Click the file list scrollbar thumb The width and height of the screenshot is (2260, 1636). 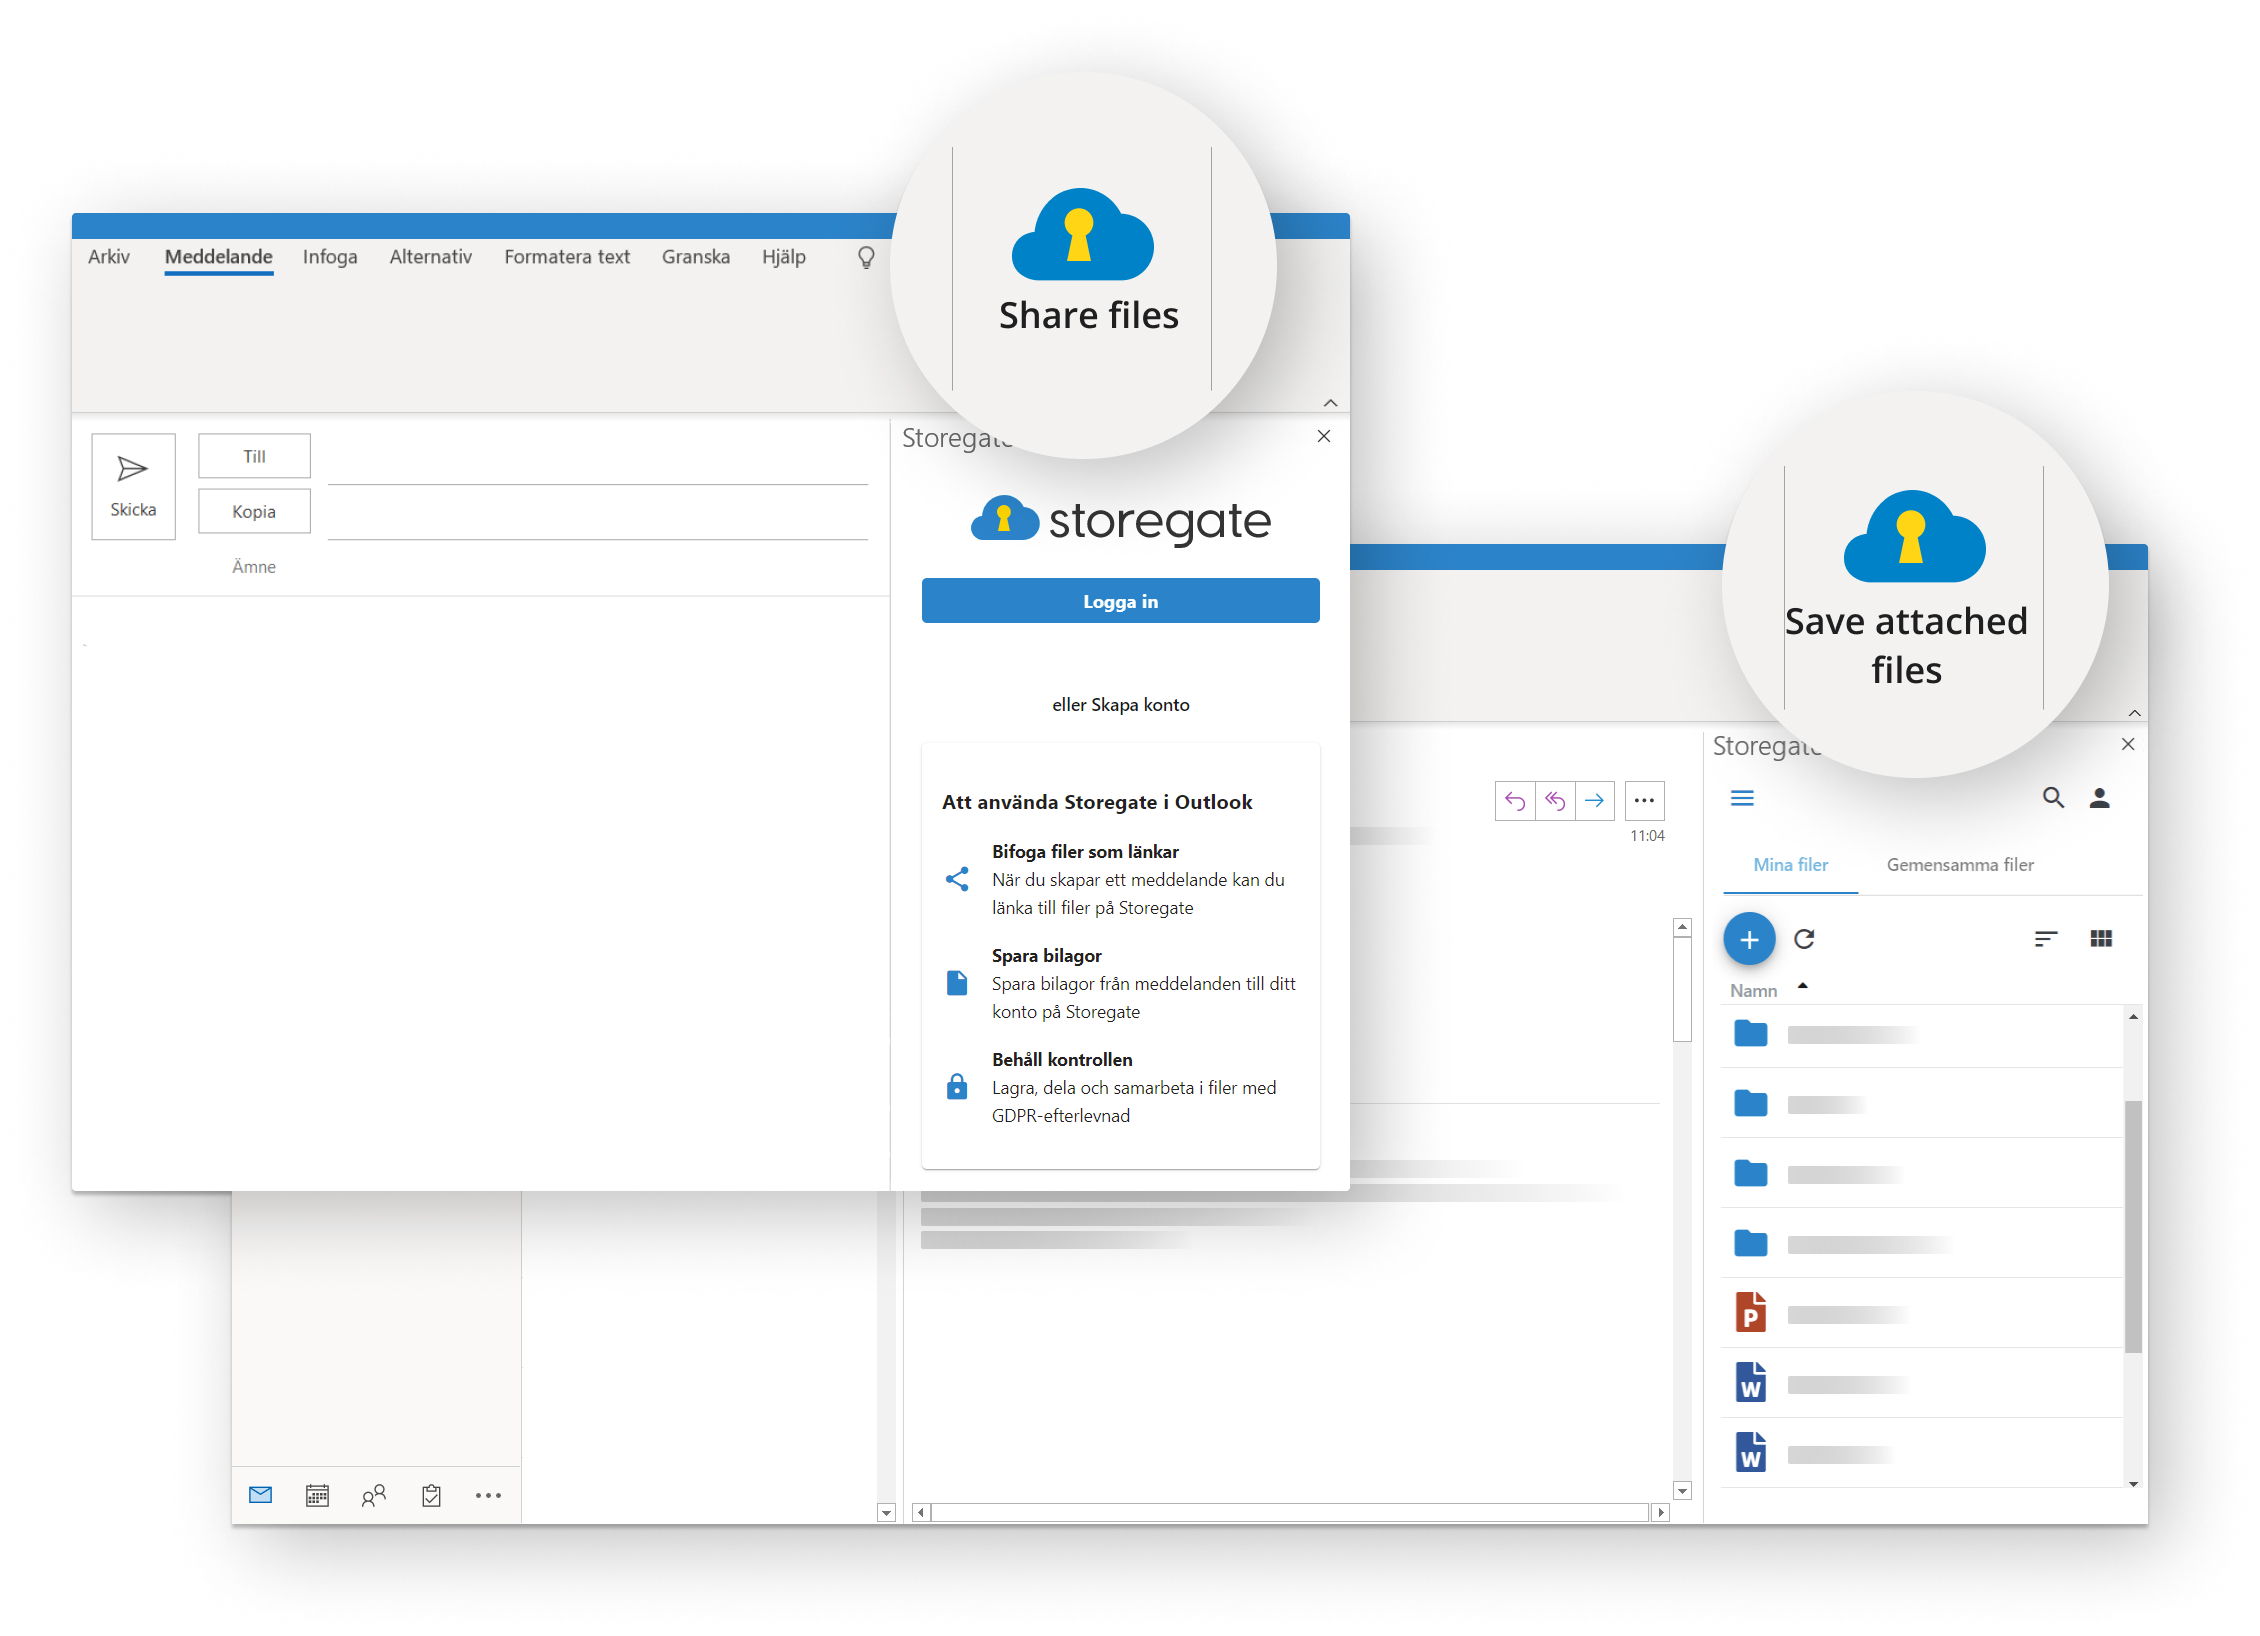pyautogui.click(x=2133, y=1226)
